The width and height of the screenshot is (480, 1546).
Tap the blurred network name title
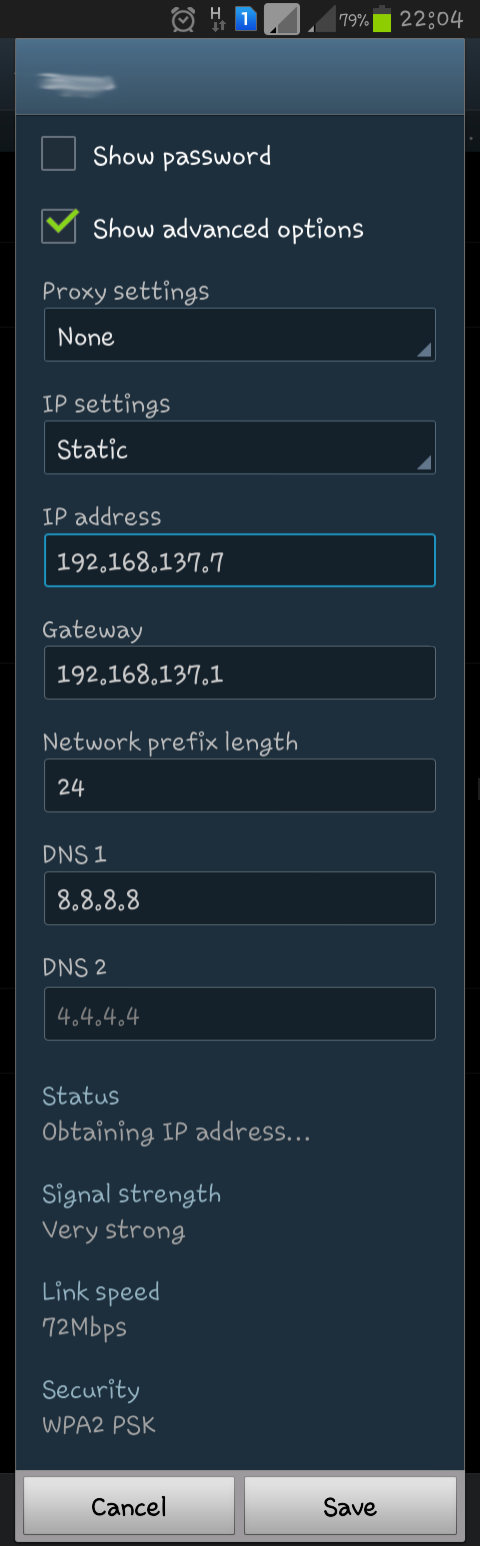[76, 83]
